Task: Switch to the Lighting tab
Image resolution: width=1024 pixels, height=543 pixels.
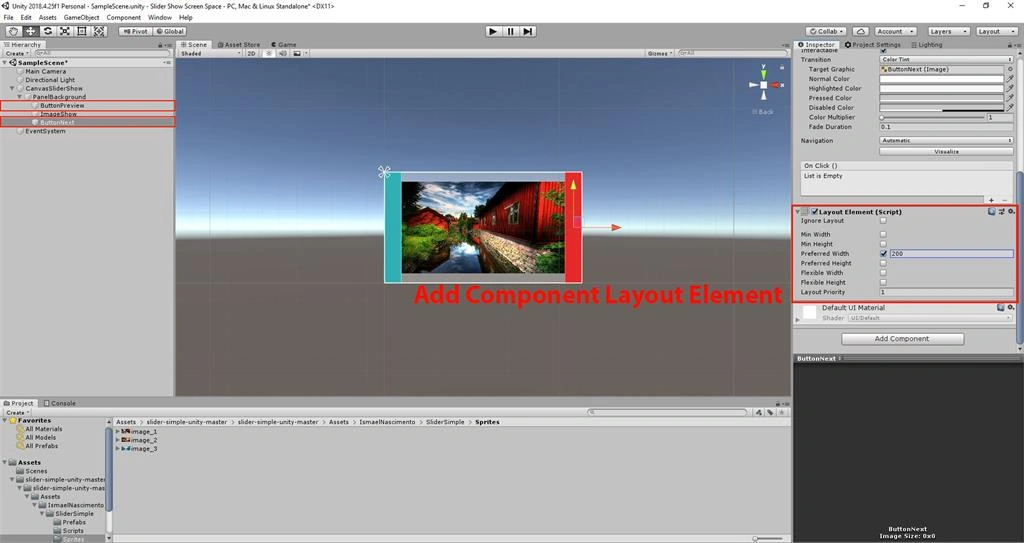Action: point(927,44)
